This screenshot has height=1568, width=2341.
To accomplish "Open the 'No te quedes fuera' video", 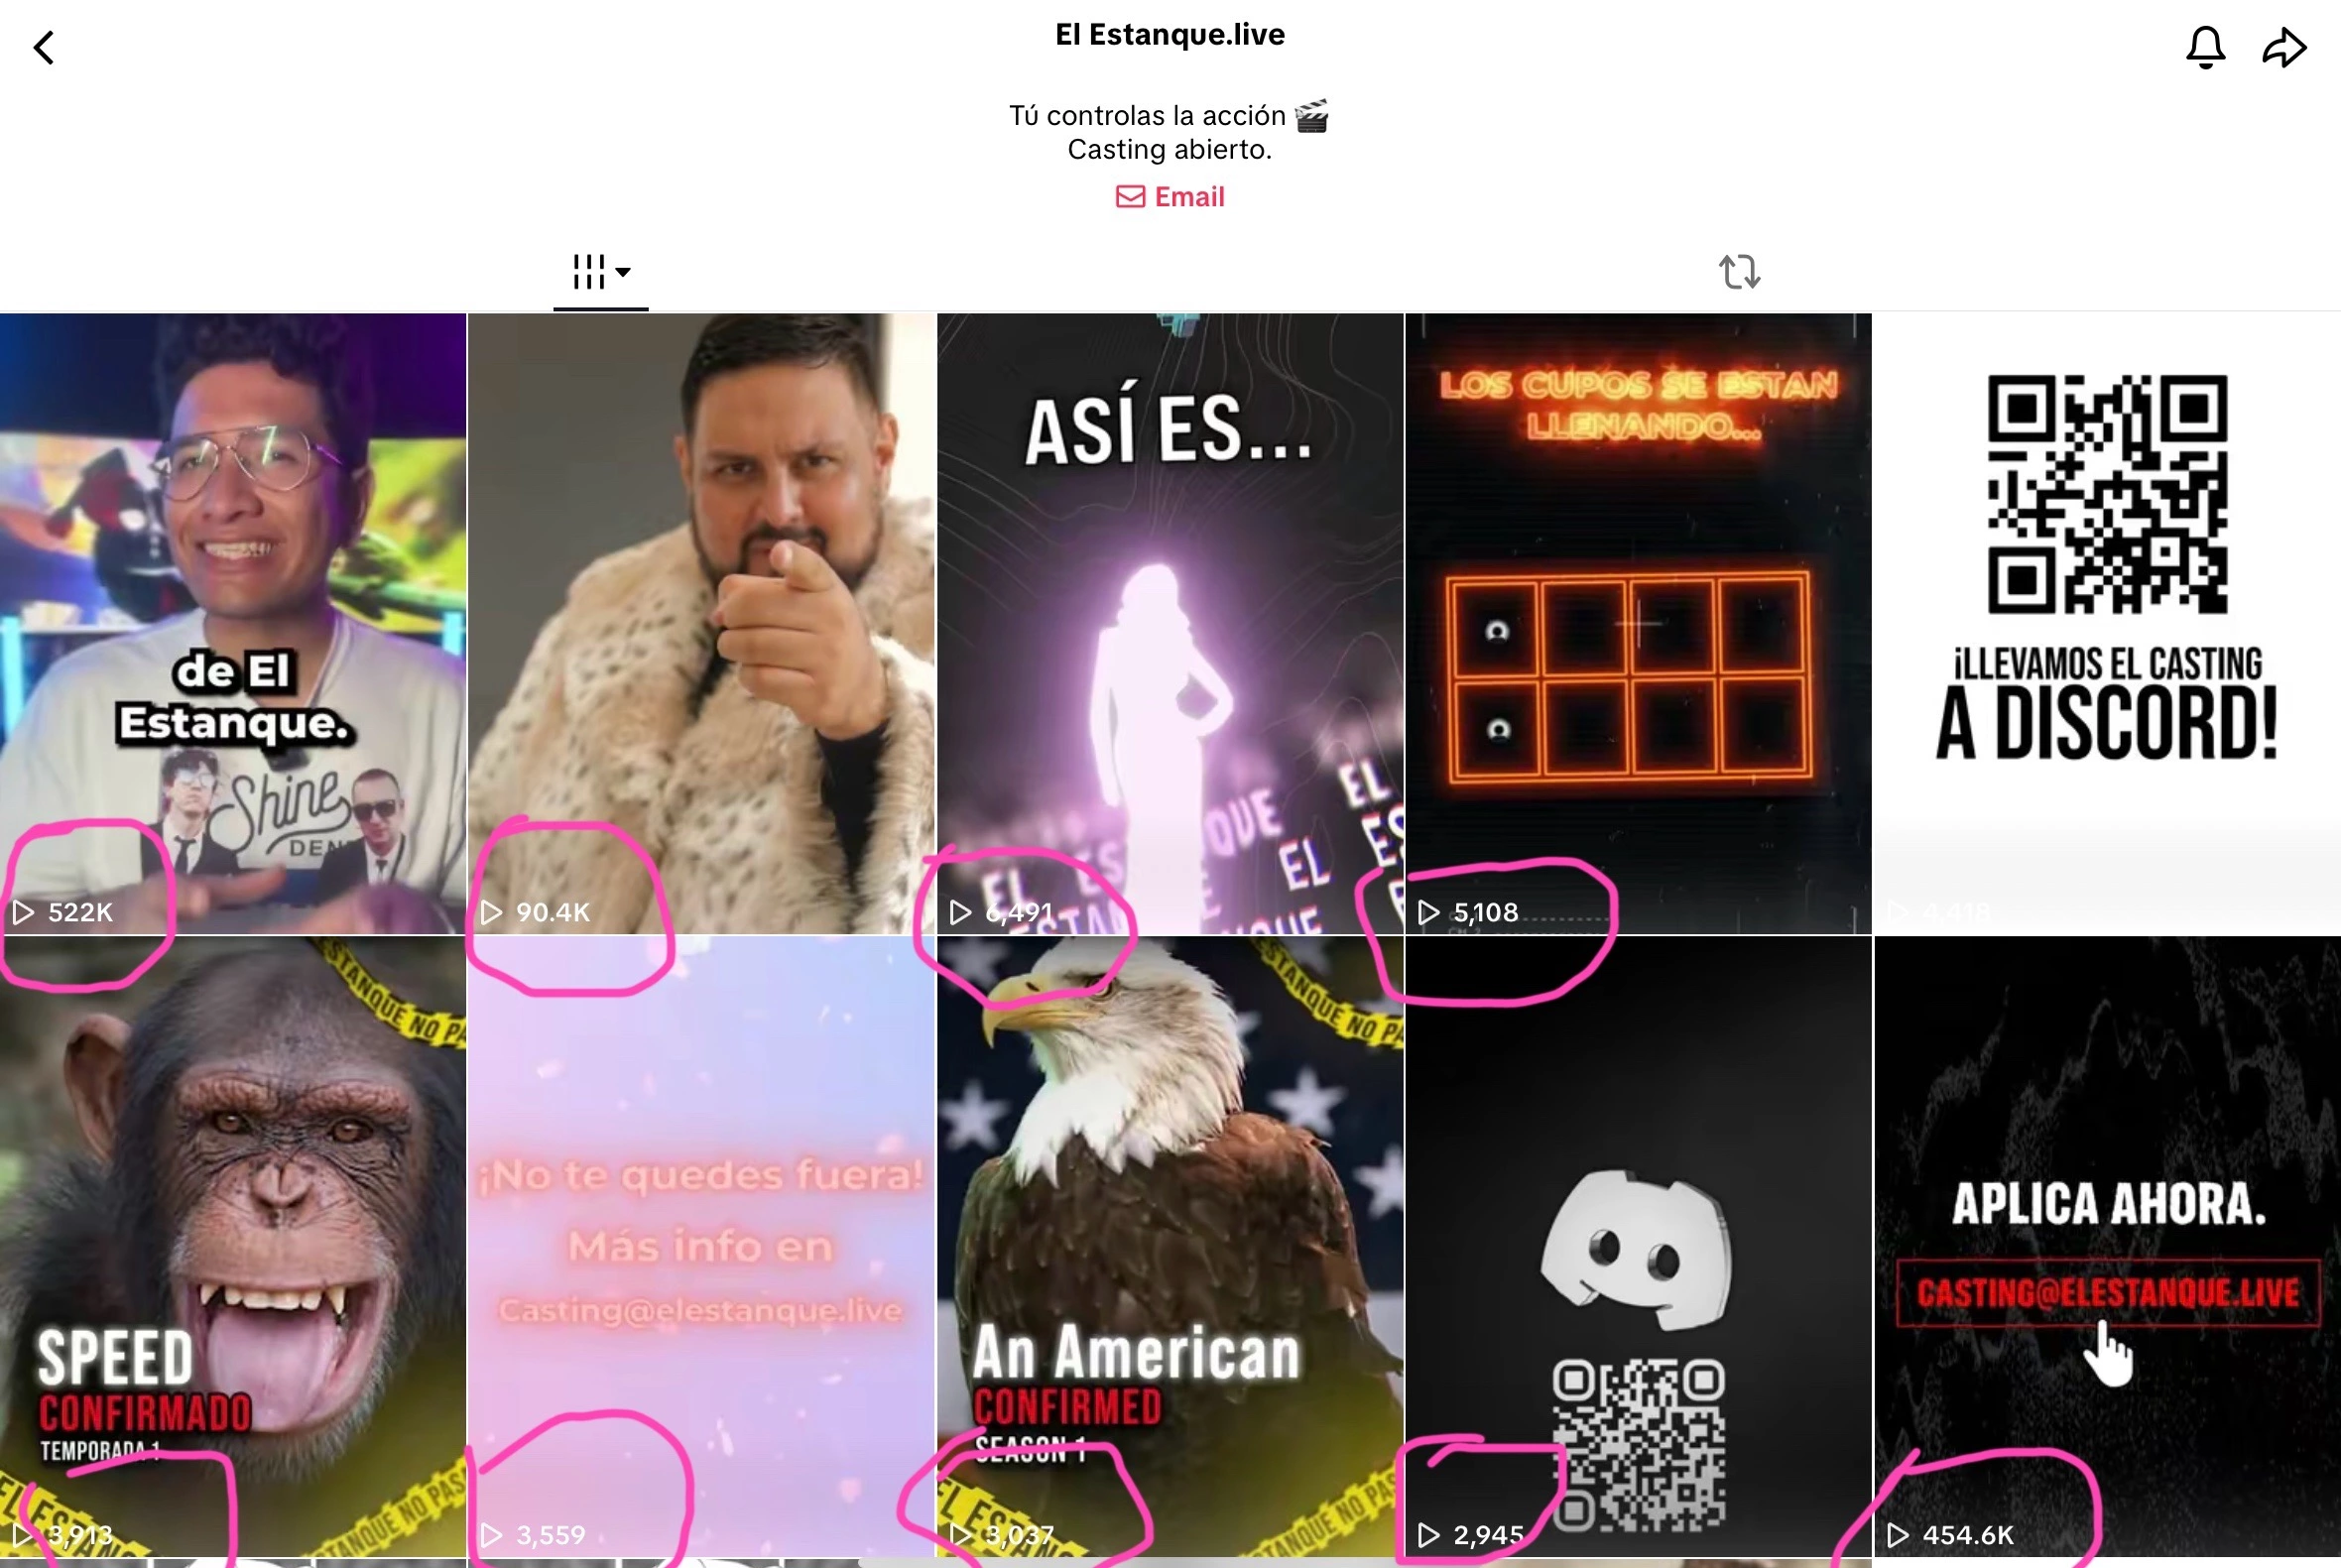I will [702, 1247].
